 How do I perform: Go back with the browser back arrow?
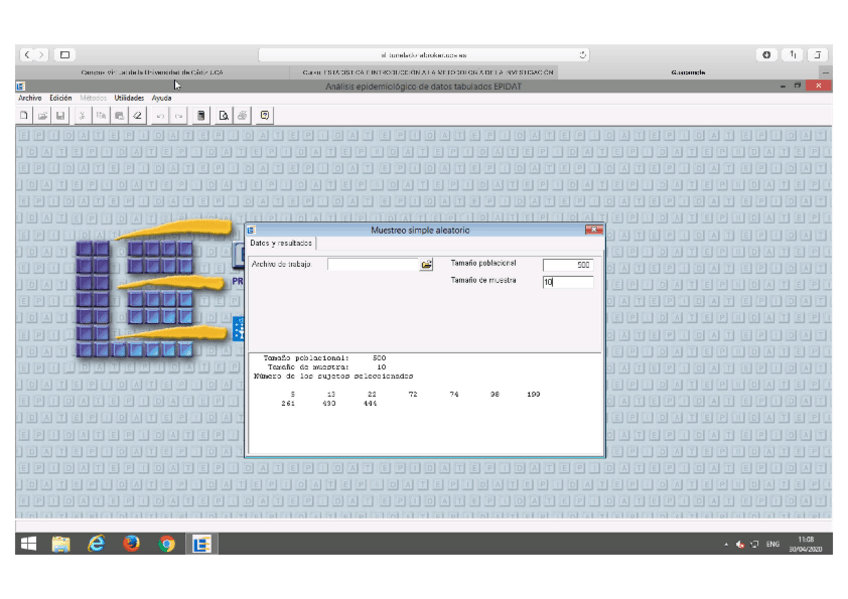tap(28, 55)
